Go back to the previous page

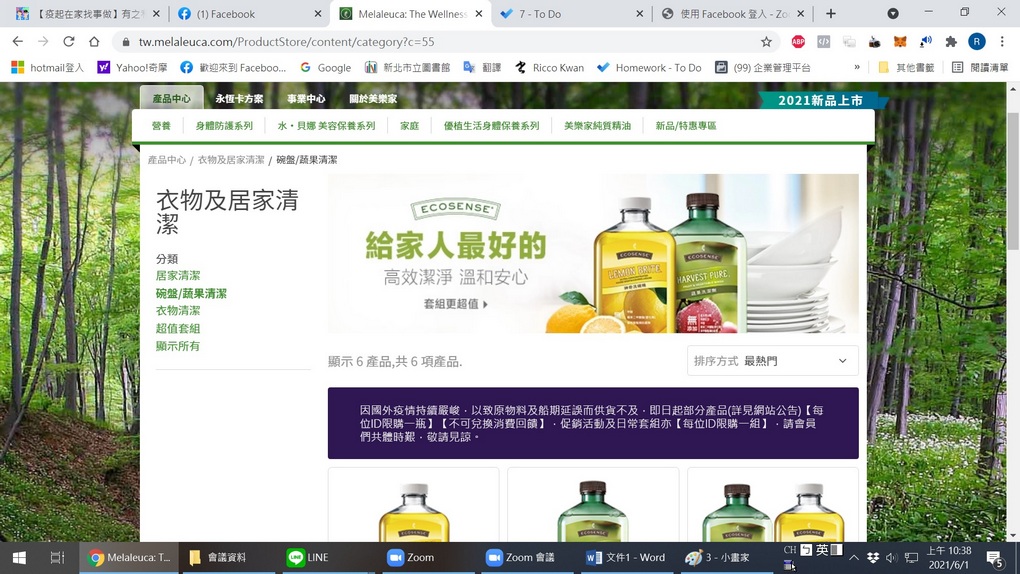(x=18, y=42)
